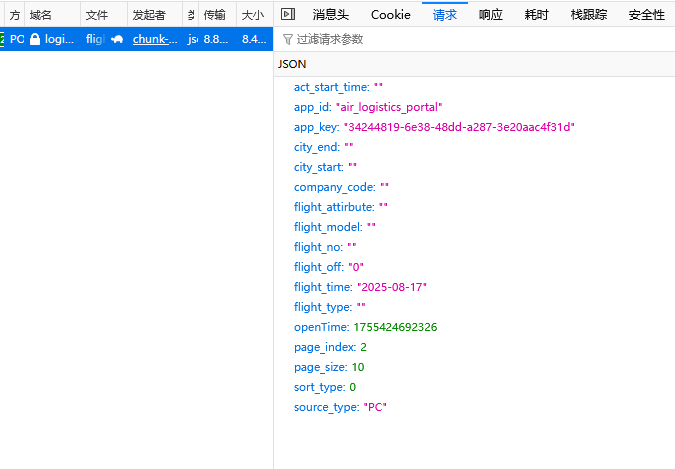This screenshot has width=675, height=469.
Task: Click the lock icon in the request row
Action: (35, 39)
